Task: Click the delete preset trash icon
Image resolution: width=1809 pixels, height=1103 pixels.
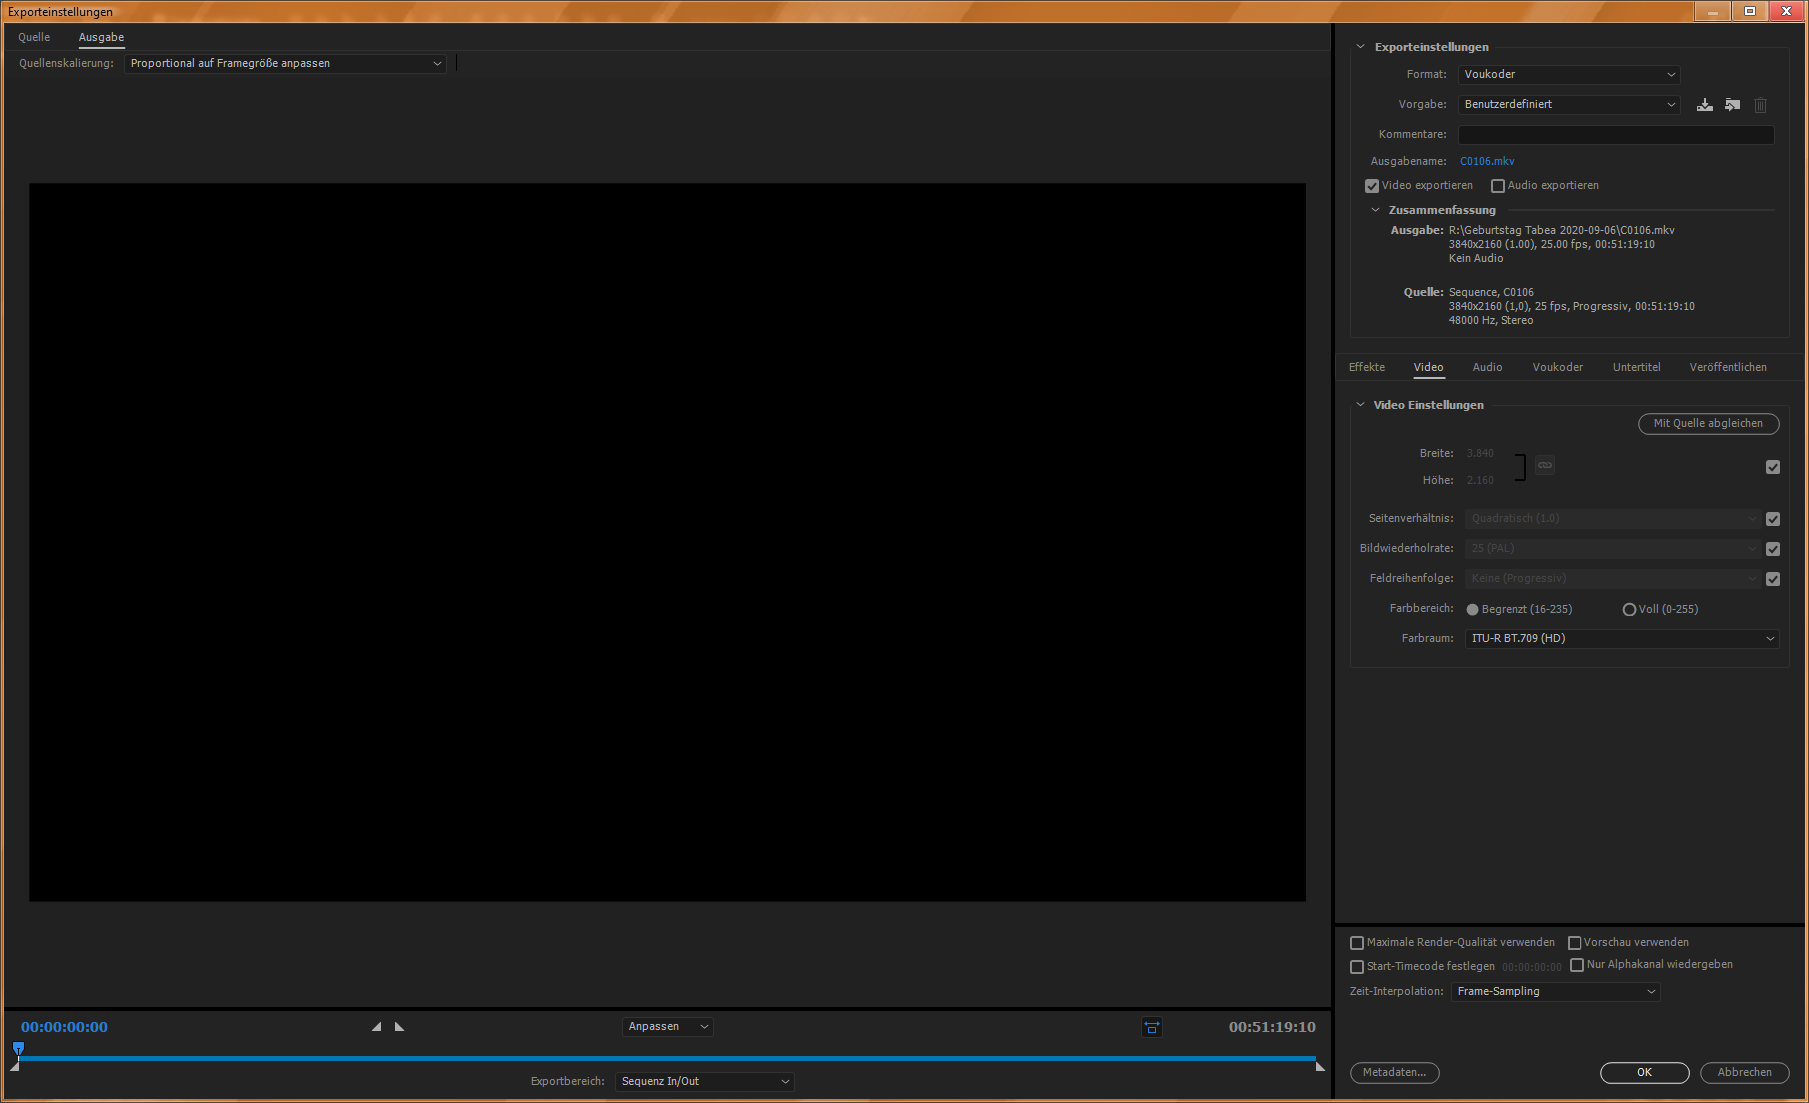Action: [1760, 105]
